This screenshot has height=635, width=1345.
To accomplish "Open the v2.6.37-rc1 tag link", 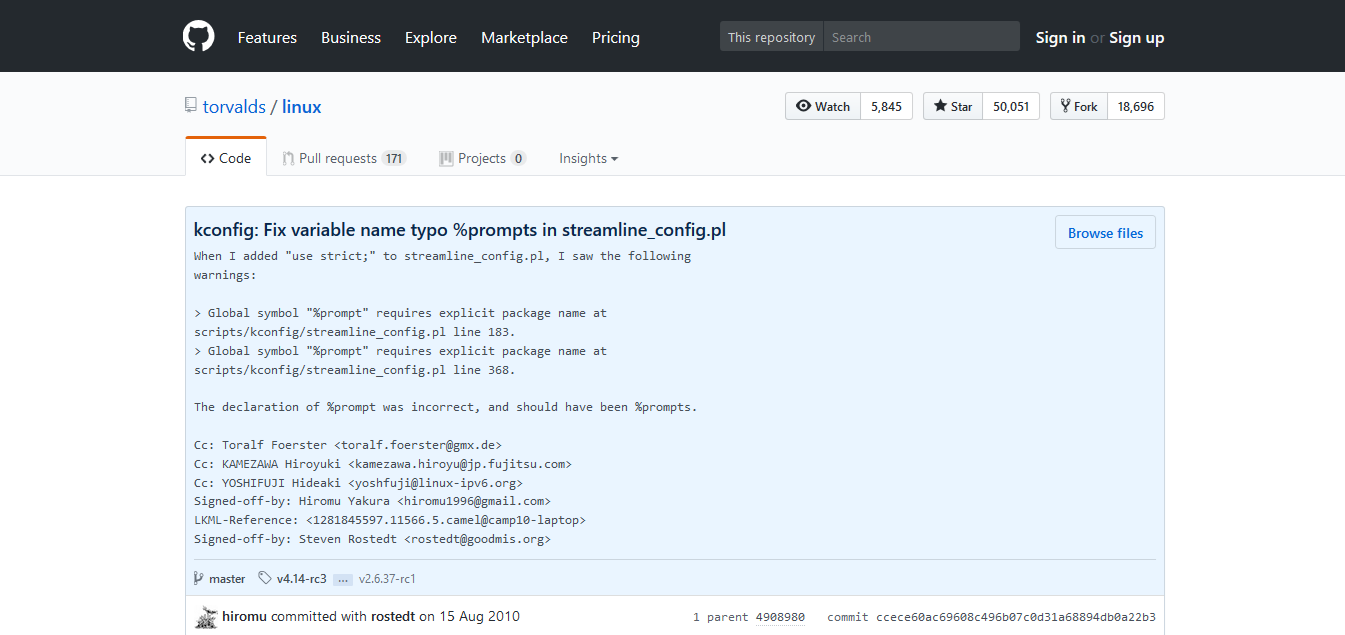I will [x=387, y=579].
